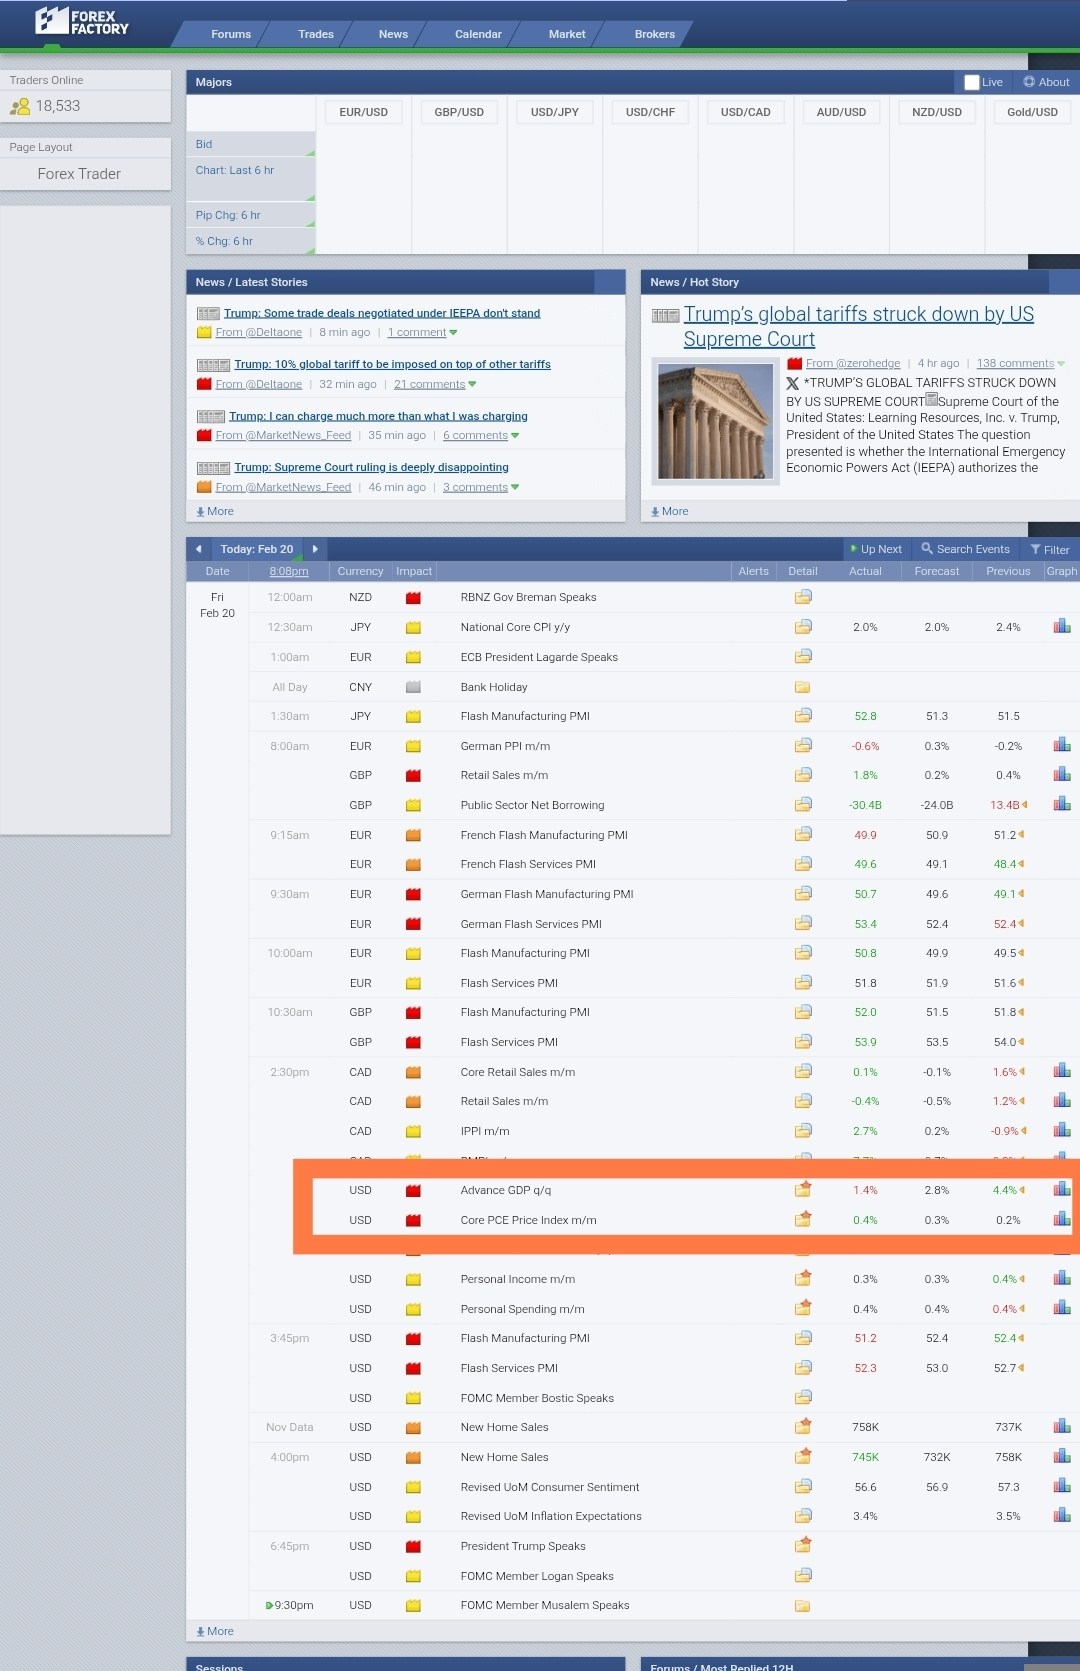Image resolution: width=1080 pixels, height=1671 pixels.
Task: Click More under Hot Story
Action: [x=669, y=511]
